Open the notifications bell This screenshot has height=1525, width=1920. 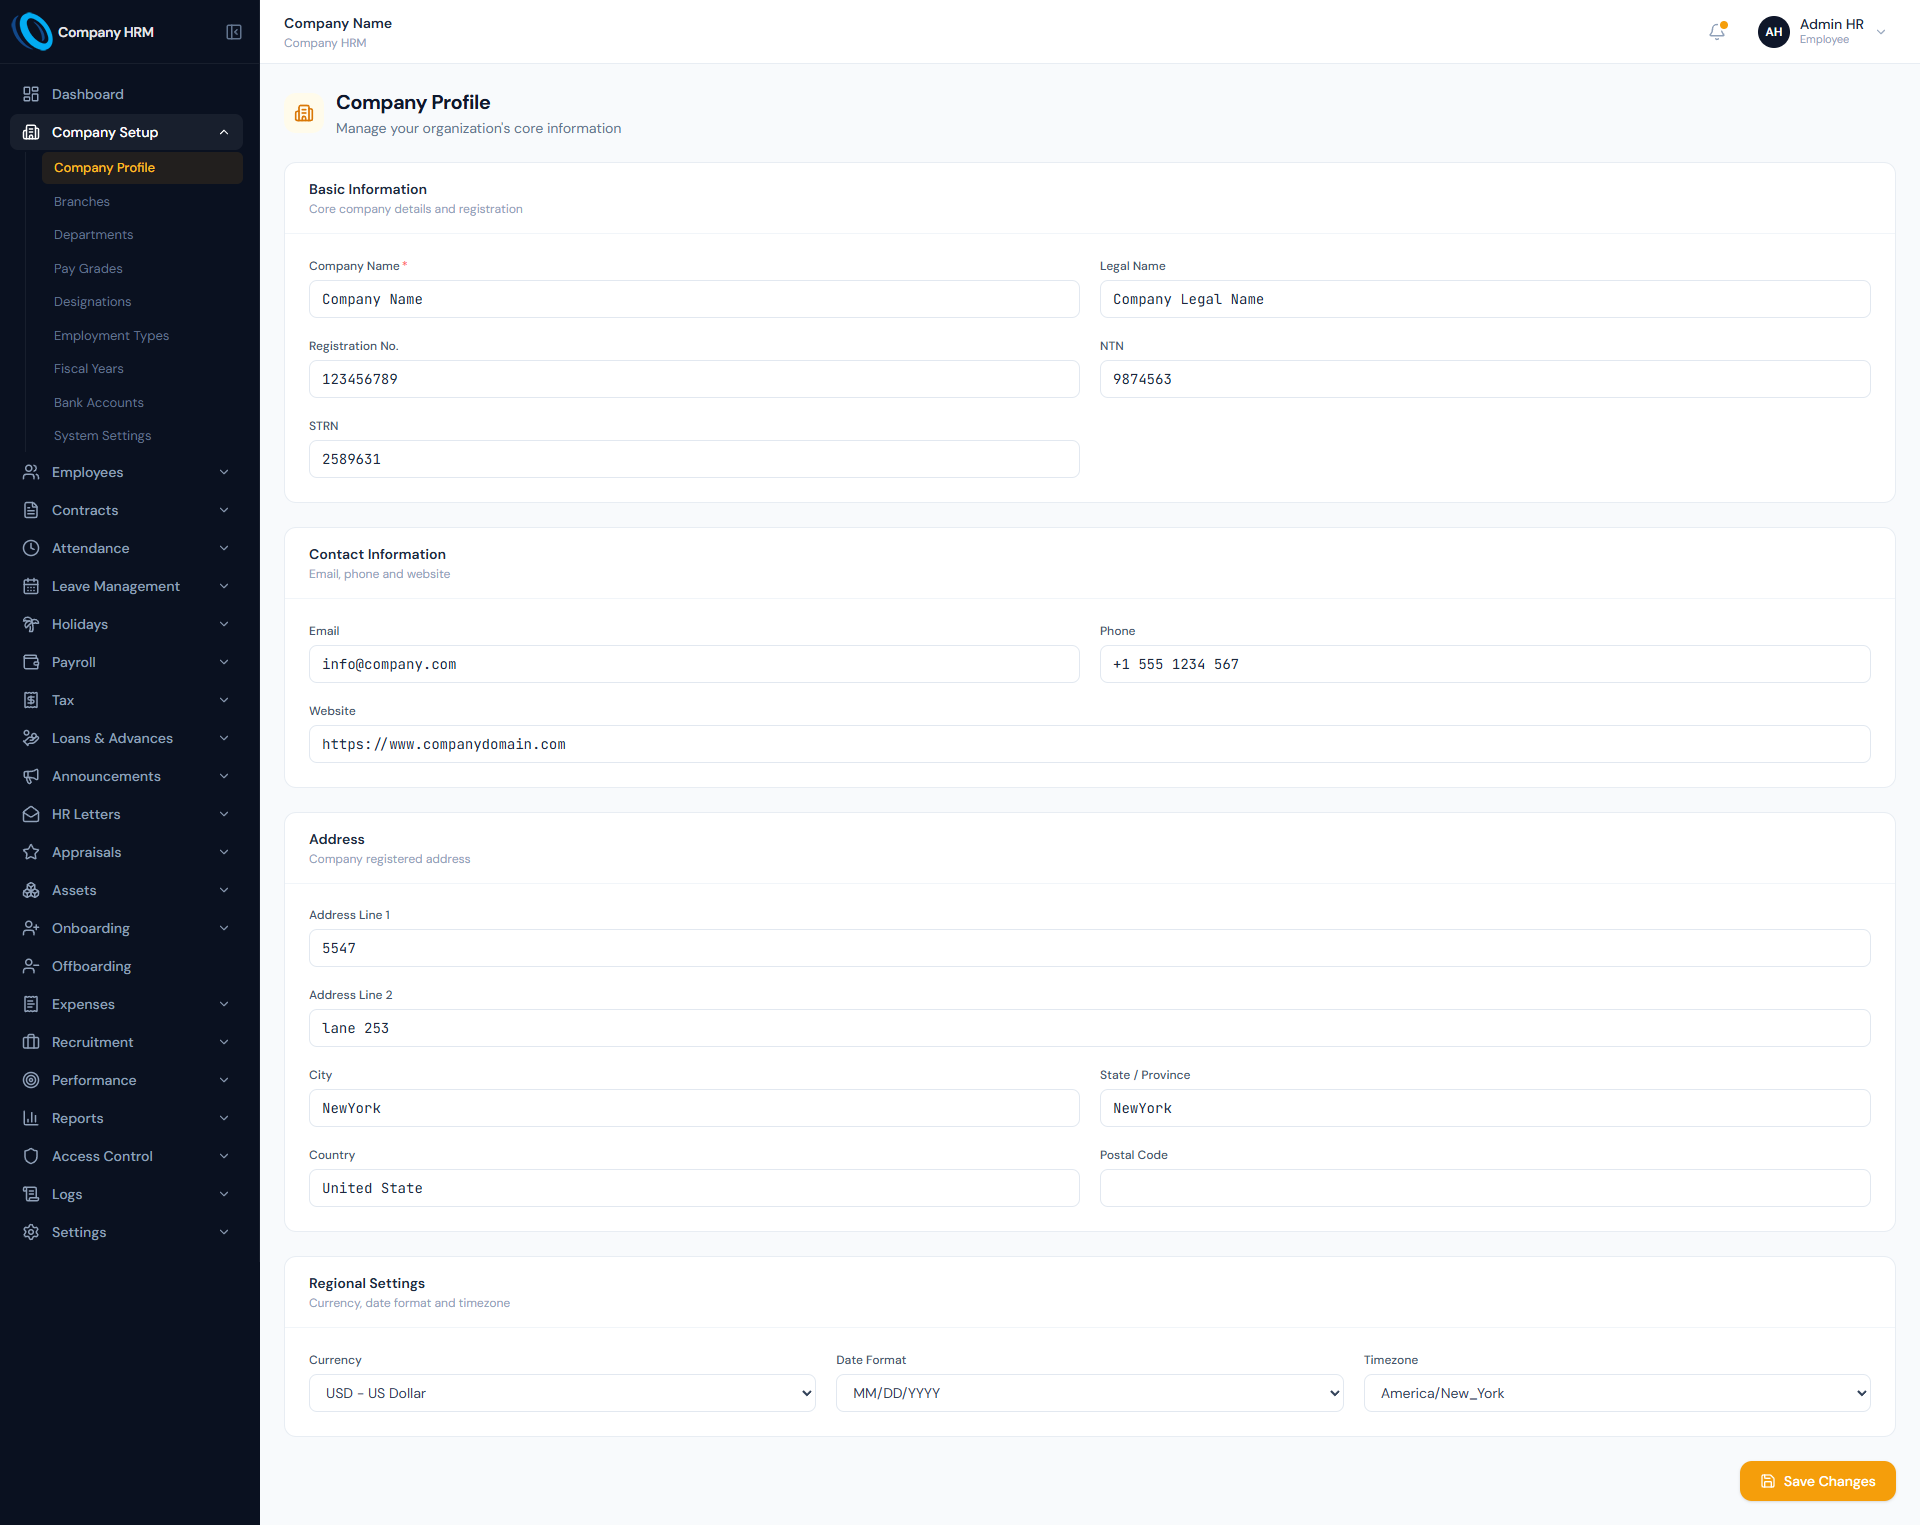click(1717, 32)
